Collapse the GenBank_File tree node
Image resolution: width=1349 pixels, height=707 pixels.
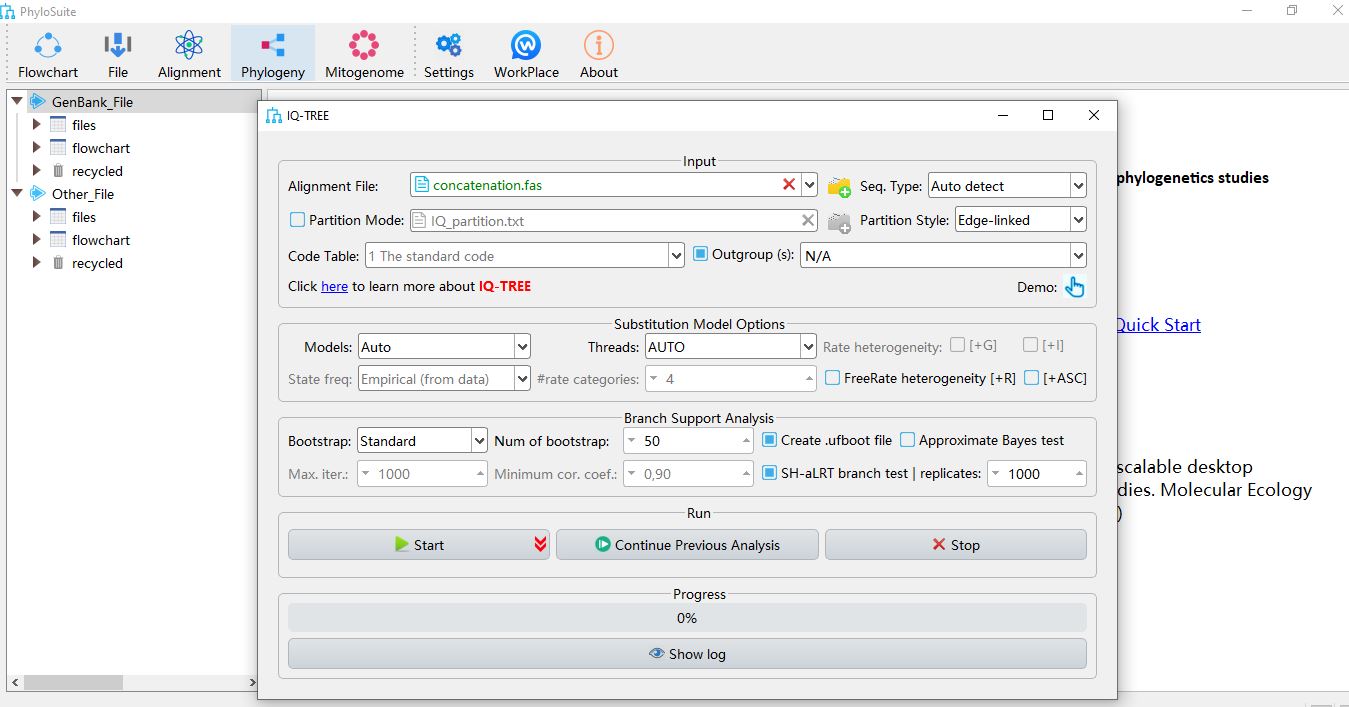pyautogui.click(x=16, y=101)
